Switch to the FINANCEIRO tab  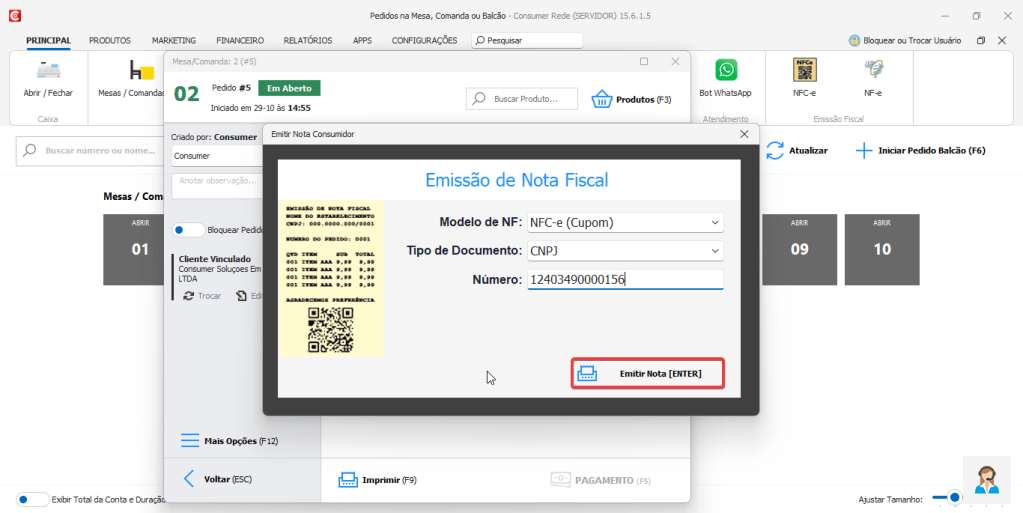click(240, 41)
